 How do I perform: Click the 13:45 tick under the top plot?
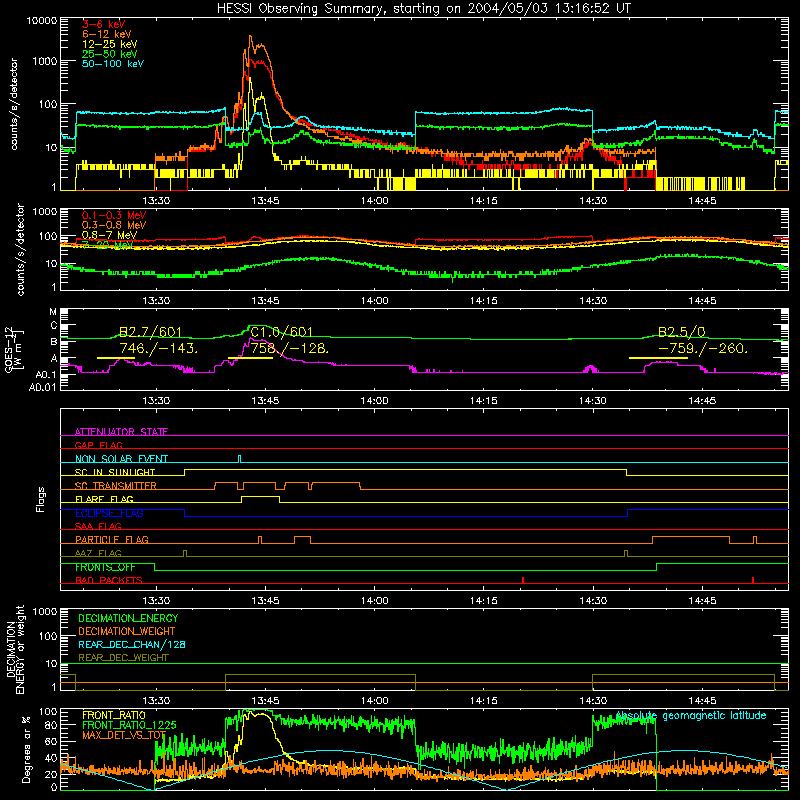(x=265, y=201)
